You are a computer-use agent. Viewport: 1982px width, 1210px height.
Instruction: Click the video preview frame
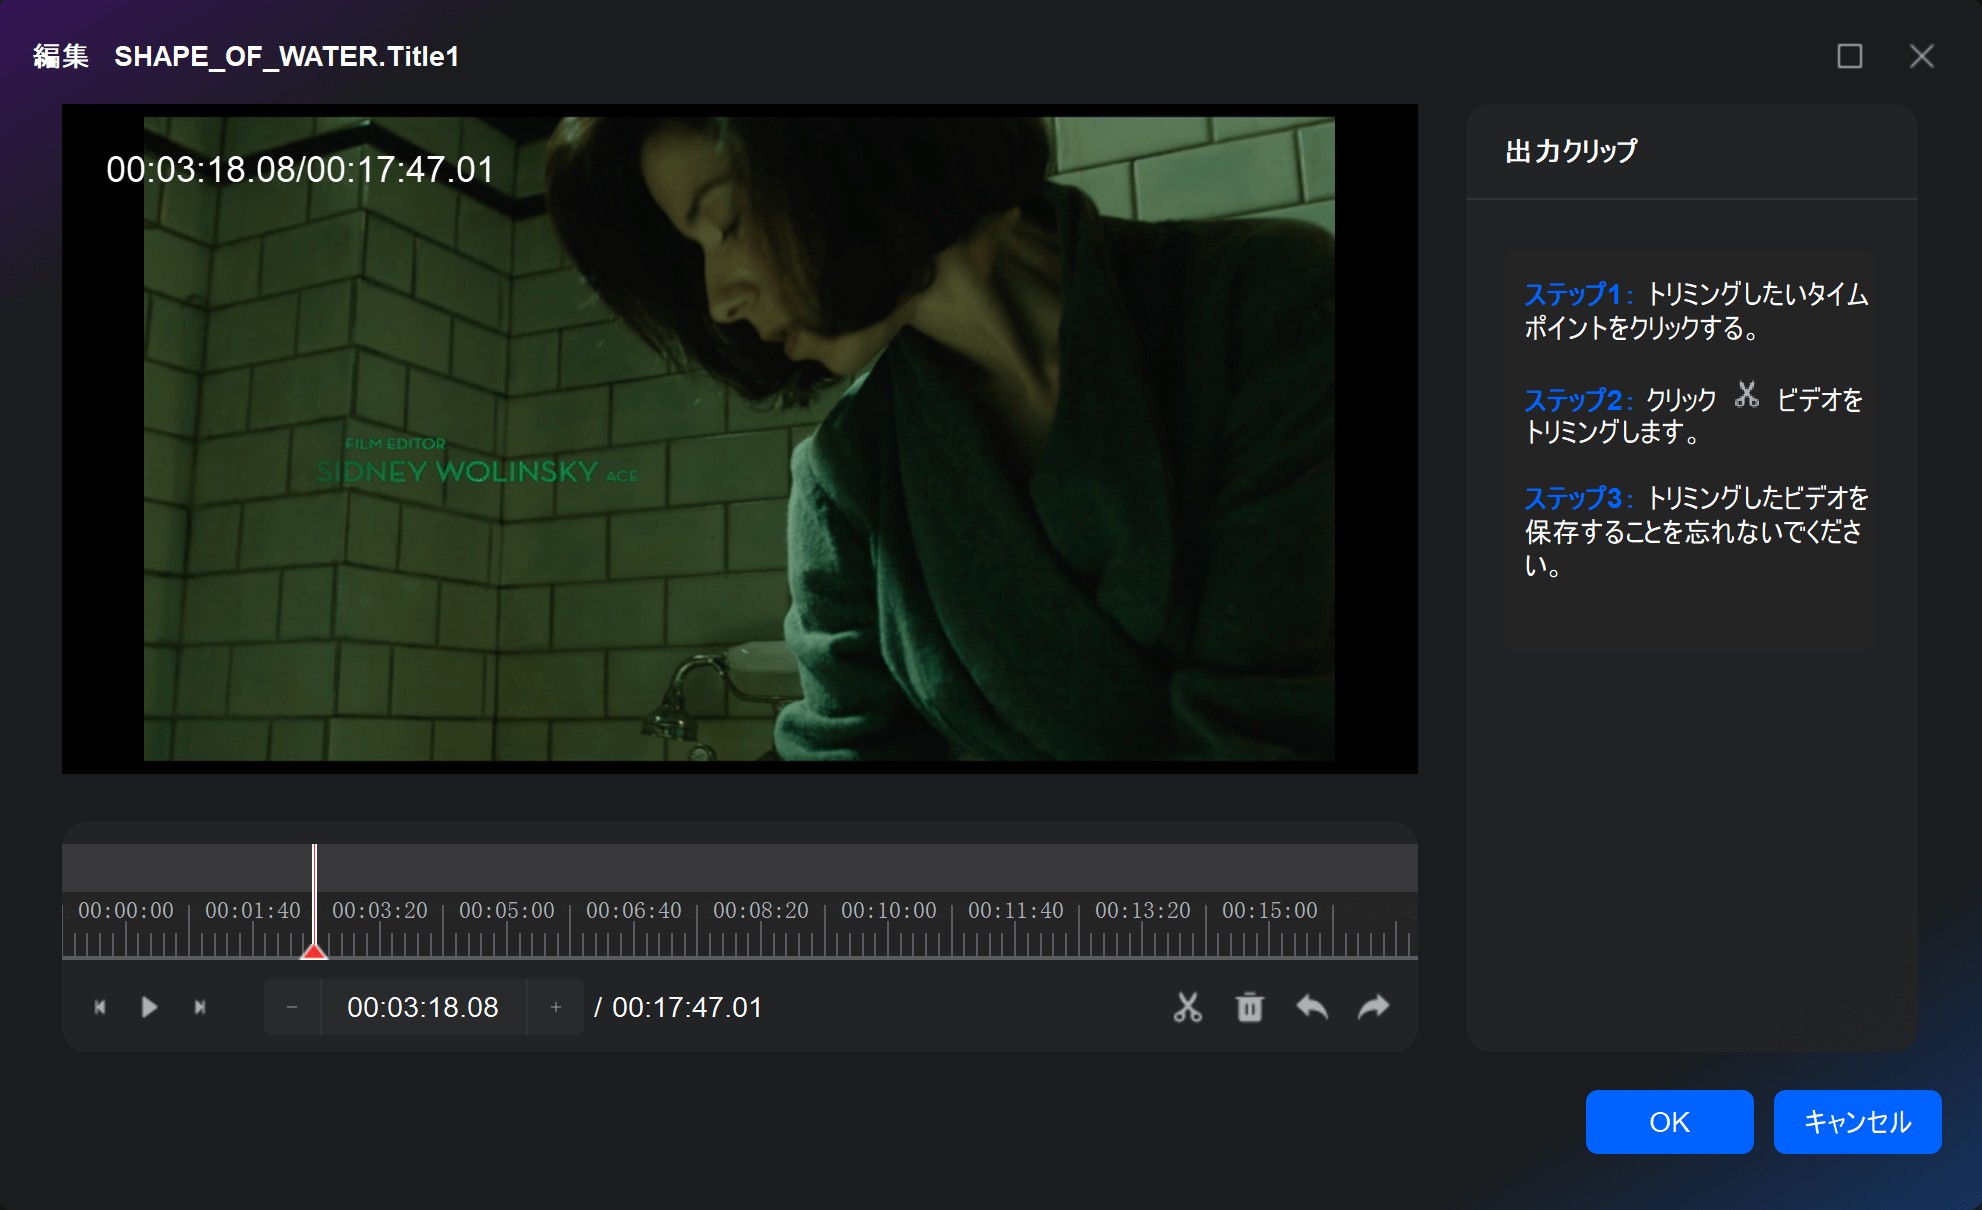pyautogui.click(x=739, y=439)
